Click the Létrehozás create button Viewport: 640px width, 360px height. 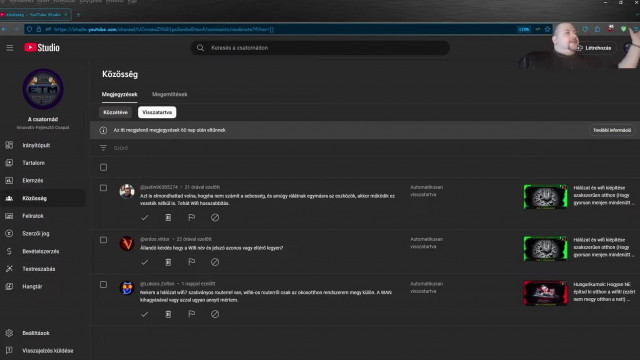coord(594,48)
